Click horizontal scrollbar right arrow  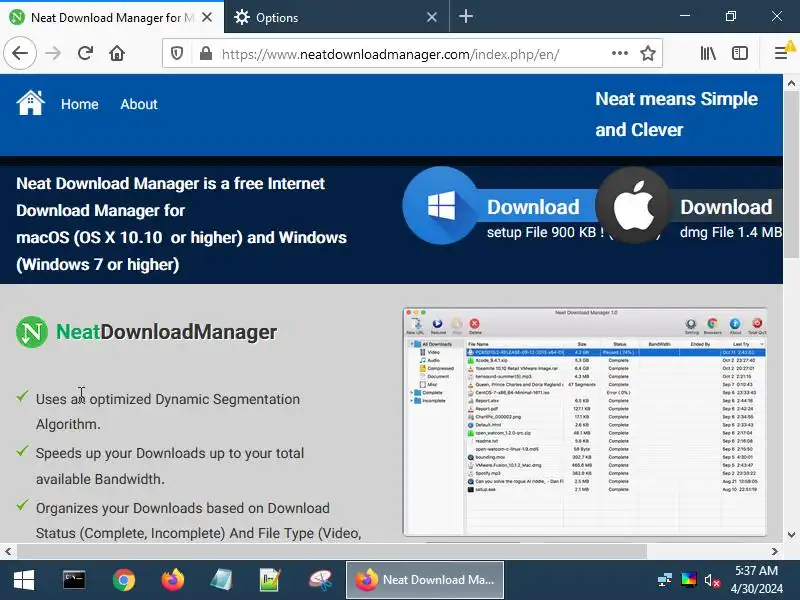tap(775, 552)
